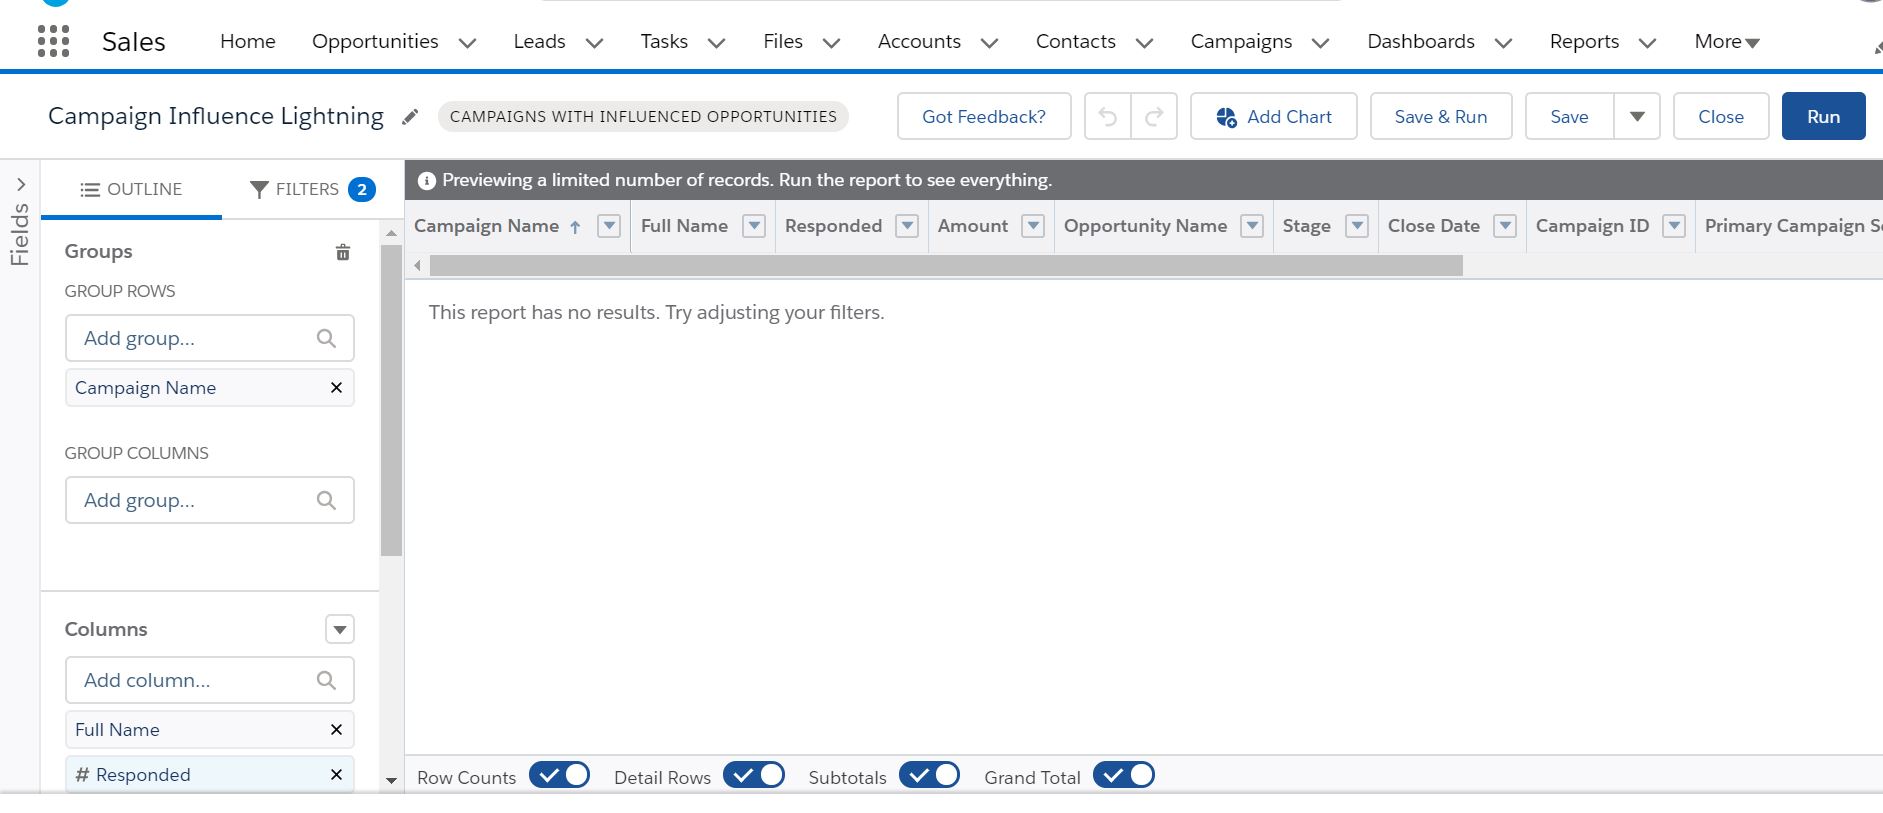Edit report name with pencil icon
1883x813 pixels.
tap(410, 117)
